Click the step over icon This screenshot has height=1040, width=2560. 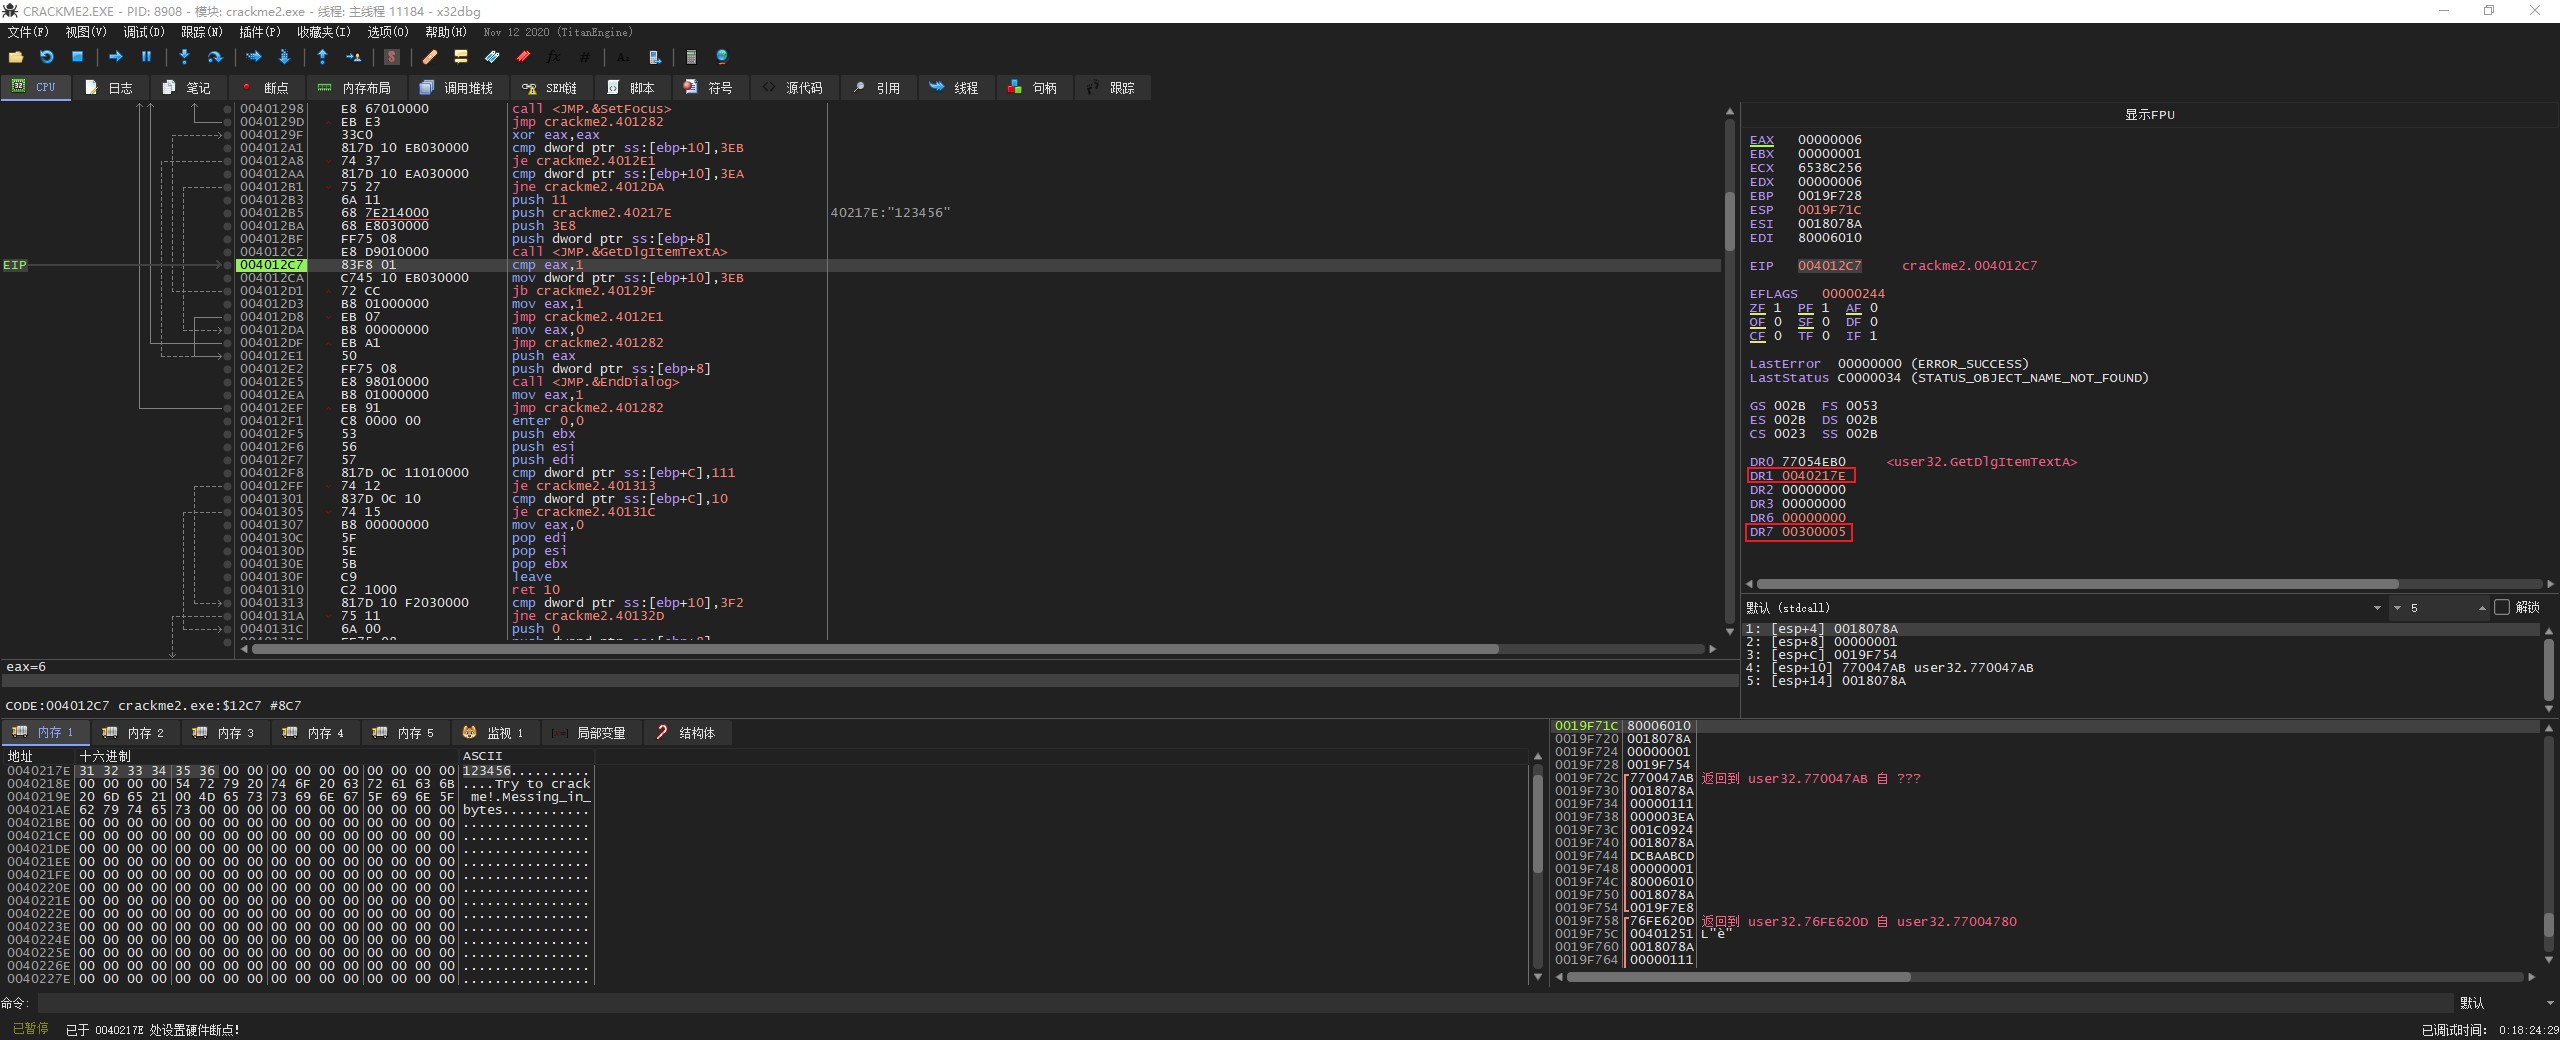(x=214, y=57)
